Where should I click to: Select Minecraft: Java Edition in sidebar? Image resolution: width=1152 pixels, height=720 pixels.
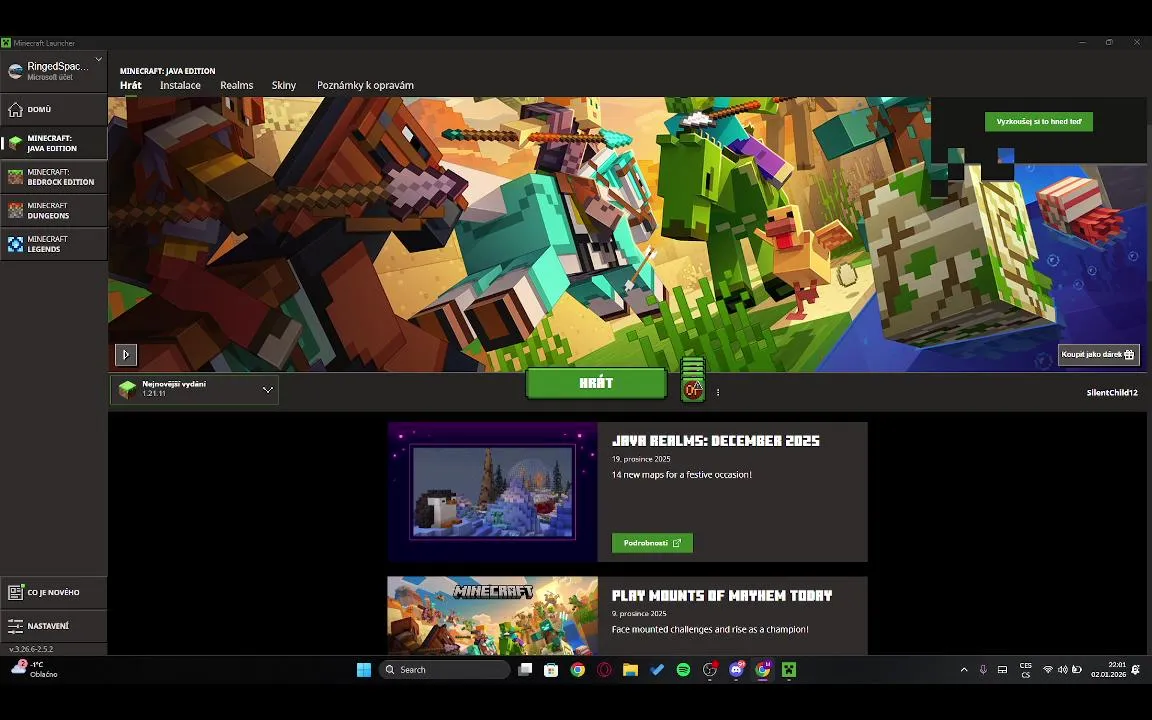54,143
